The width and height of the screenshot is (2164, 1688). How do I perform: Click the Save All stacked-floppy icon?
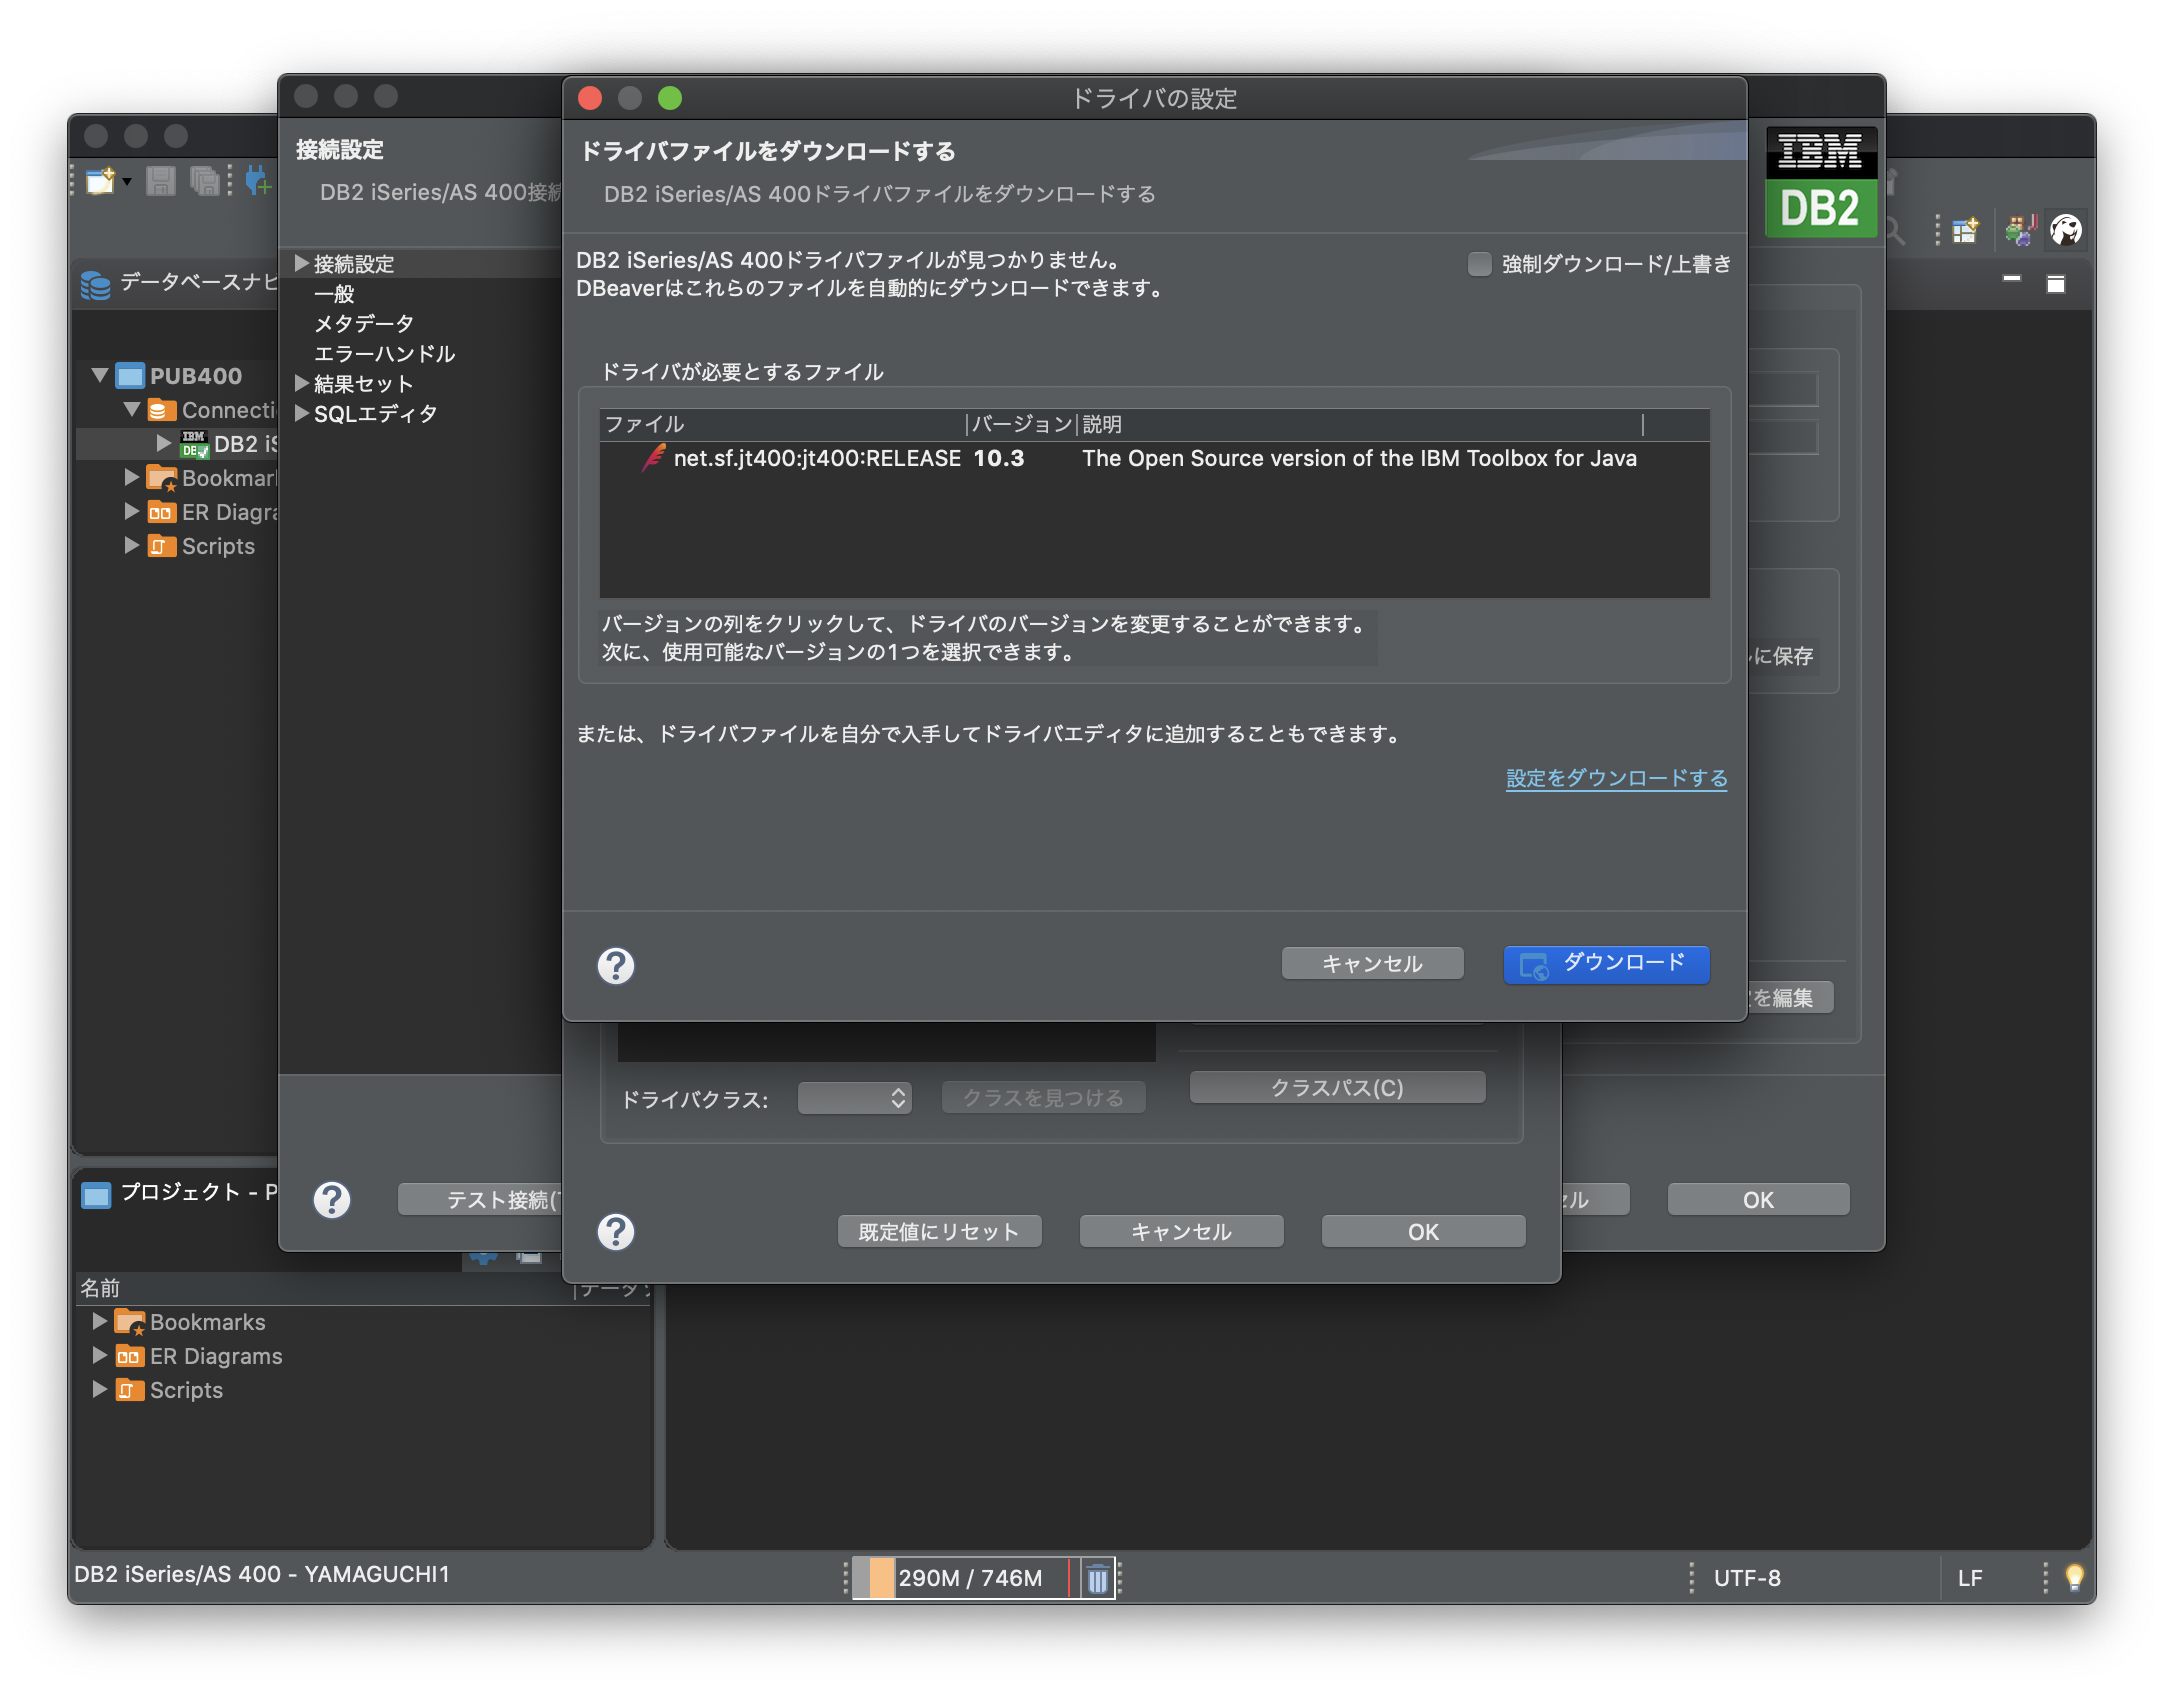click(x=205, y=181)
